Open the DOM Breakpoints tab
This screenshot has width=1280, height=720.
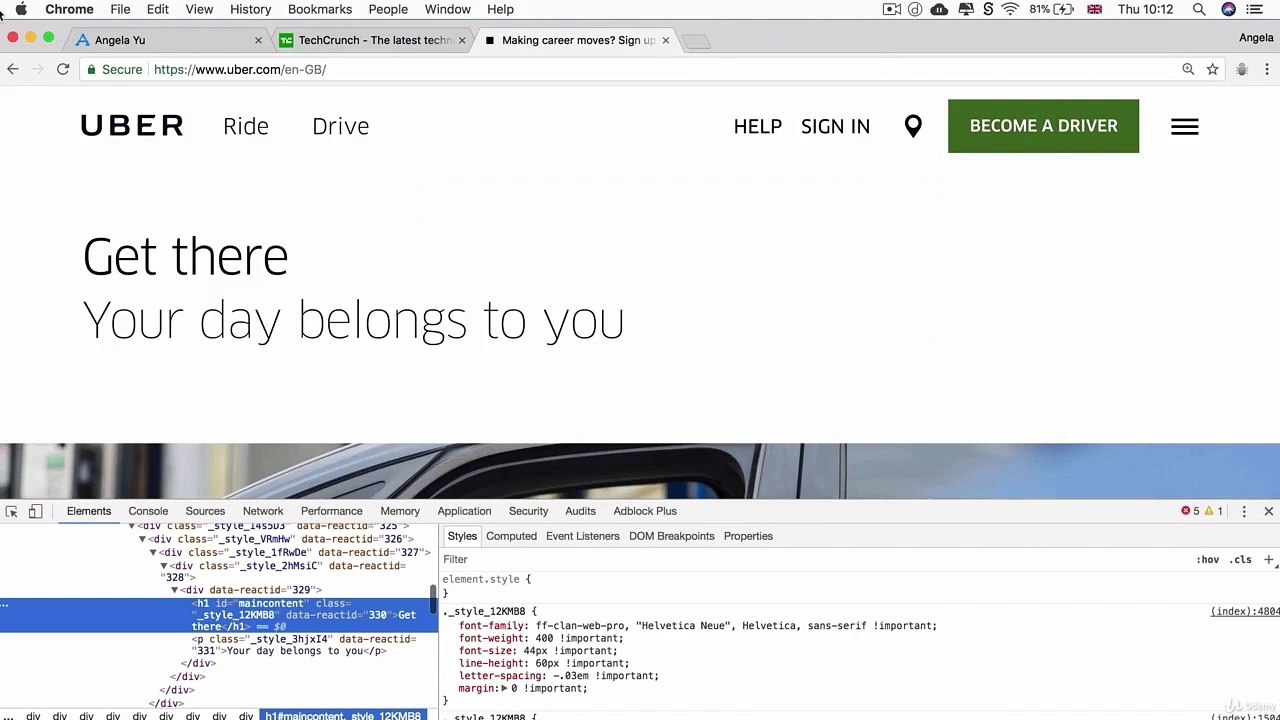(671, 536)
